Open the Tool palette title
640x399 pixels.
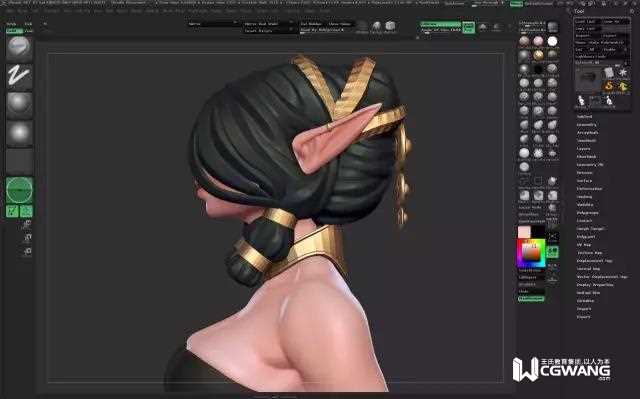click(x=579, y=11)
